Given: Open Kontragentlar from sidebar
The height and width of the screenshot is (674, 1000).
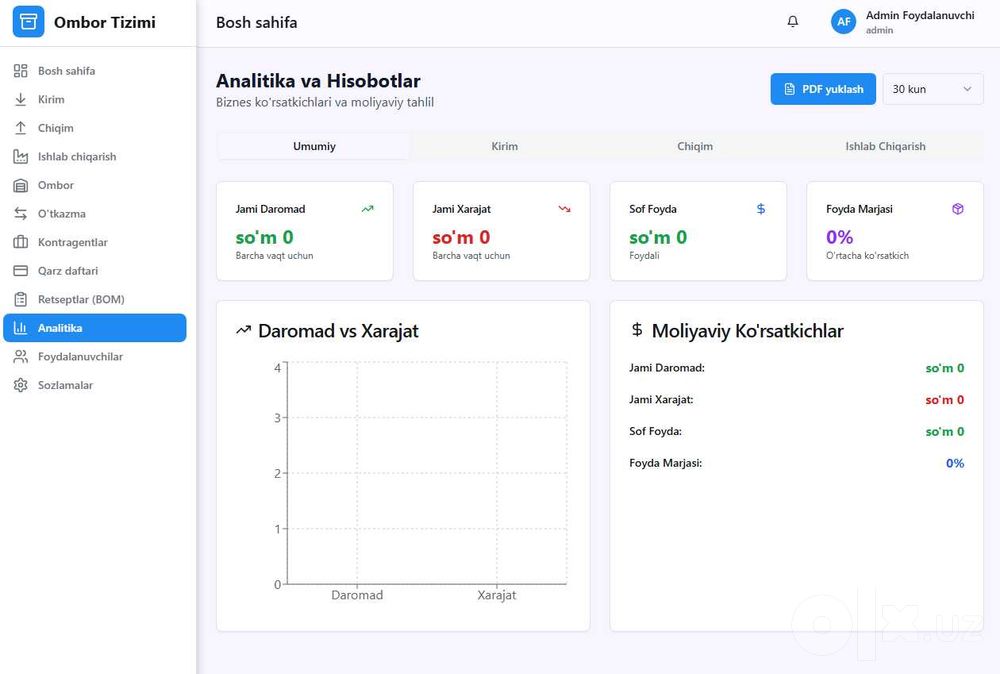Looking at the screenshot, I should pyautogui.click(x=95, y=242).
